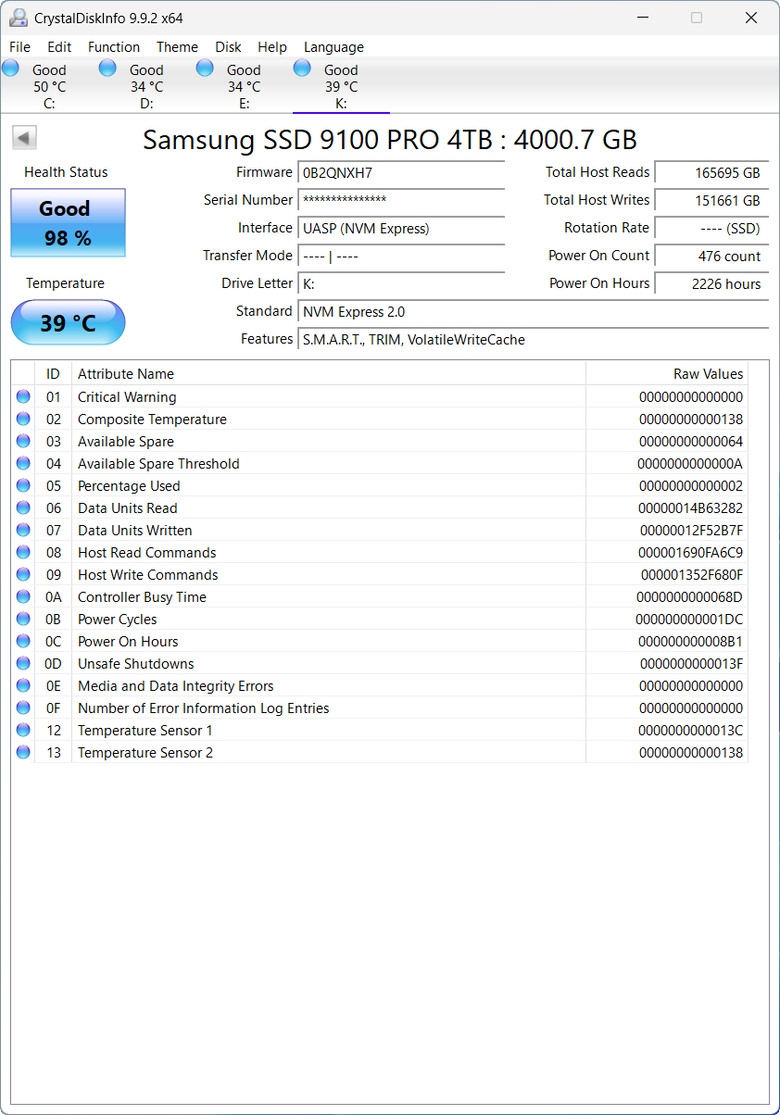The height and width of the screenshot is (1115, 780).
Task: Click status orb of Error Information Log Entries row
Action: 23,708
